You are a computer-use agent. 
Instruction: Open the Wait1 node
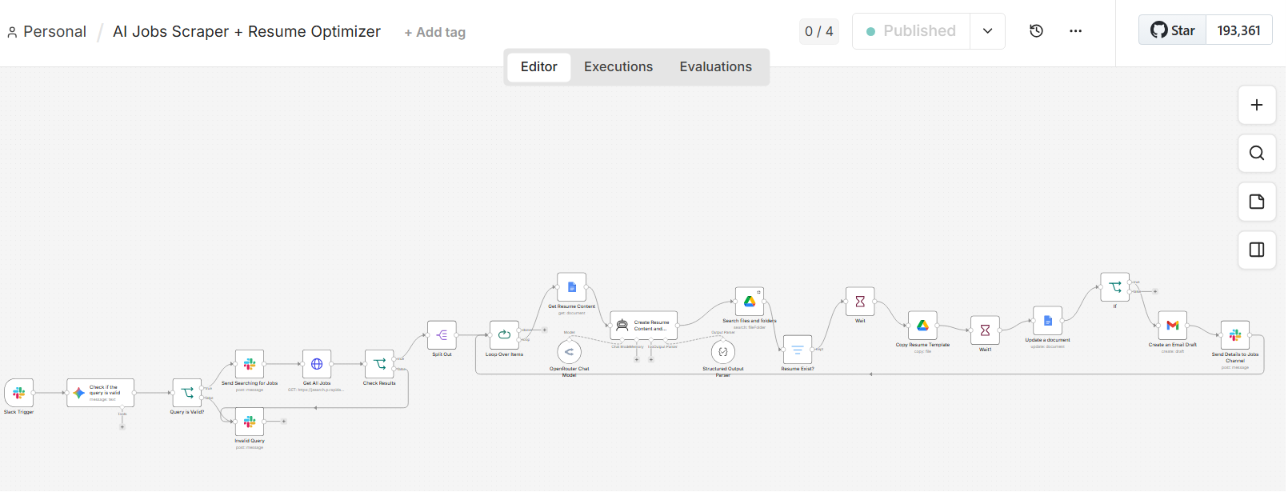985,330
